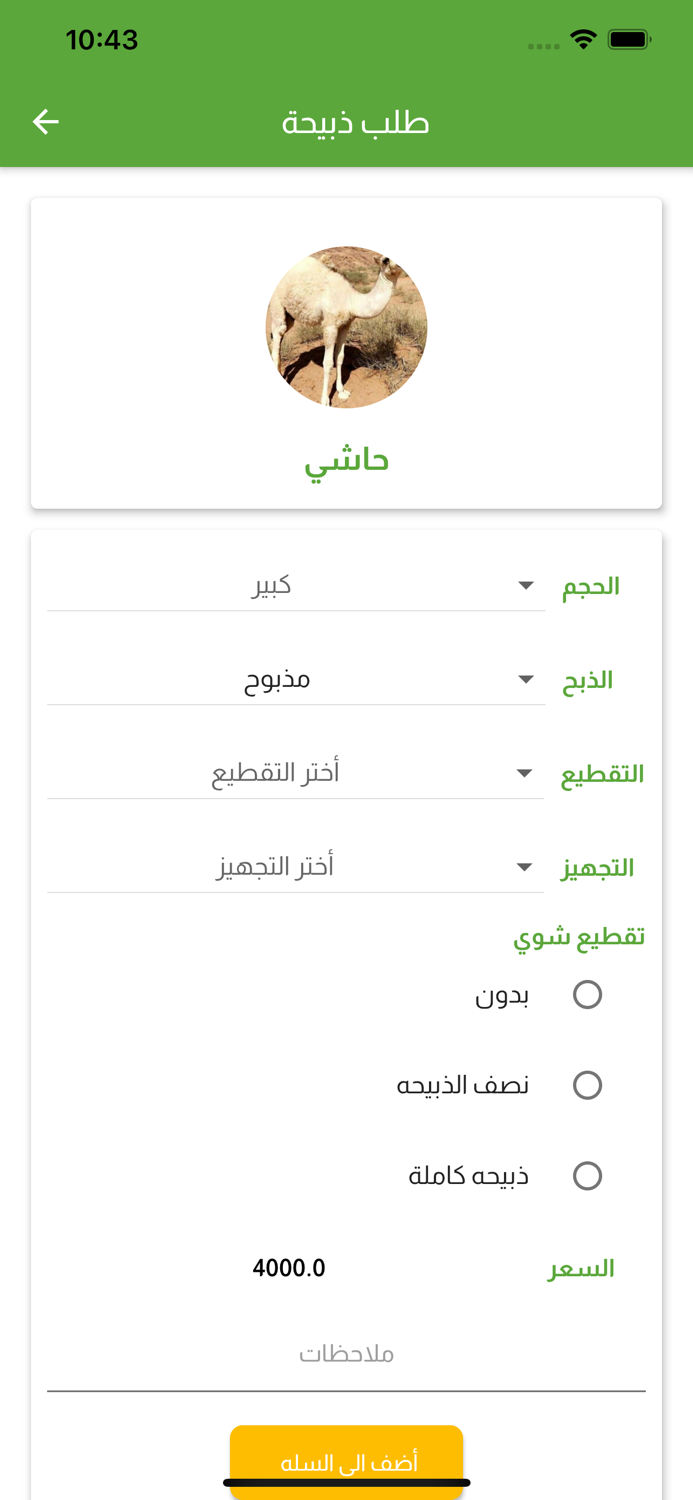The image size is (693, 1500).
Task: Click the التجهيز dropdown arrow icon
Action: coord(525,866)
